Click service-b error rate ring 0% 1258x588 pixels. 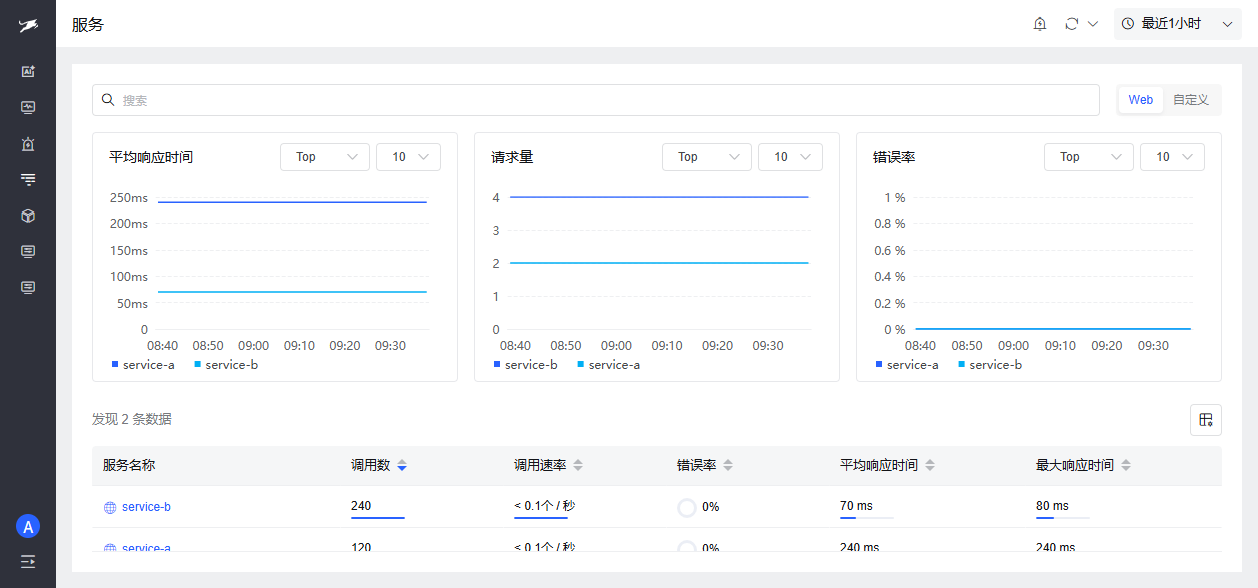[687, 507]
